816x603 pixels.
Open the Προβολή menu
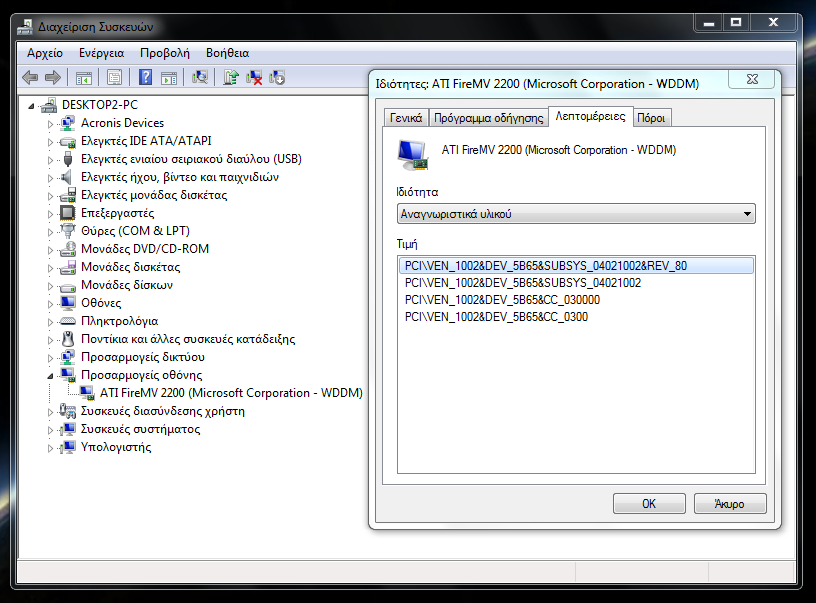164,53
